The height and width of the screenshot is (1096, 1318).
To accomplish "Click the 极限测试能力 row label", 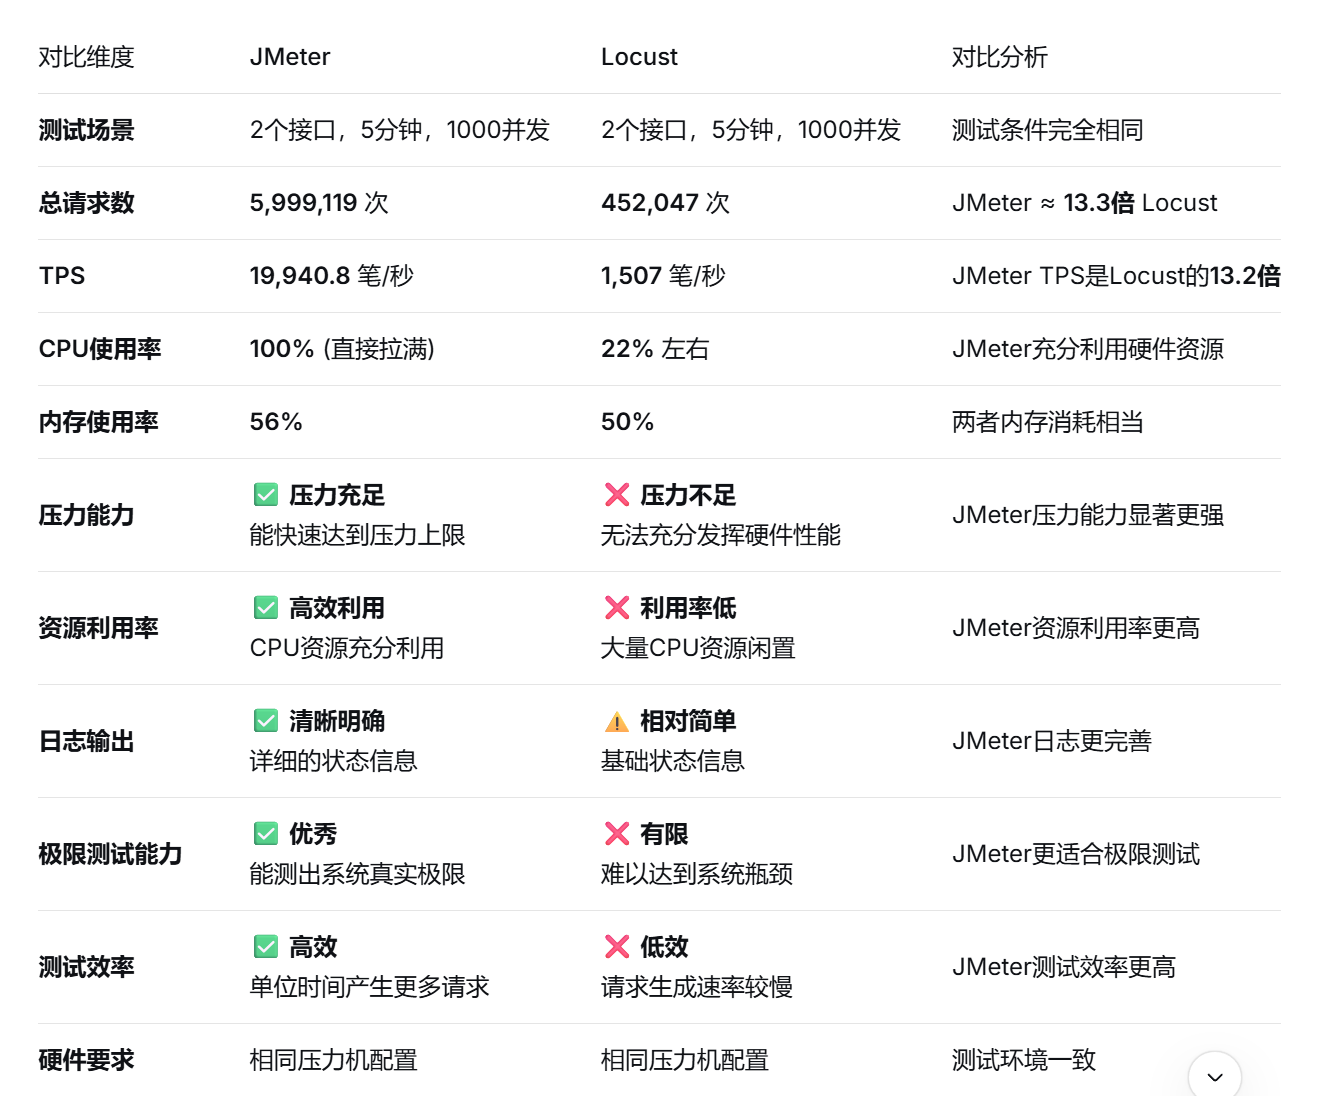I will click(x=111, y=854).
